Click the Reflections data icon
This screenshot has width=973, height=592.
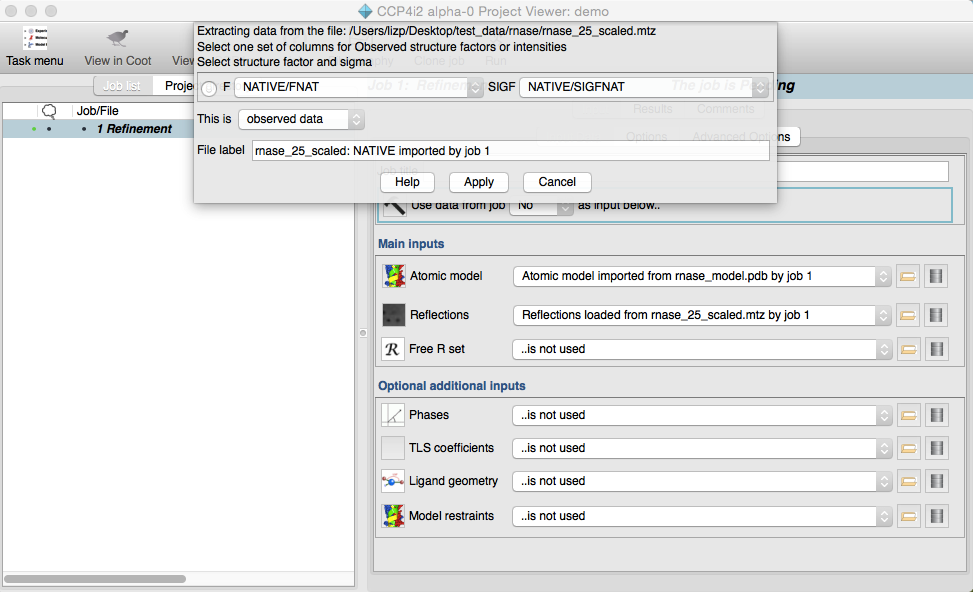pos(393,315)
